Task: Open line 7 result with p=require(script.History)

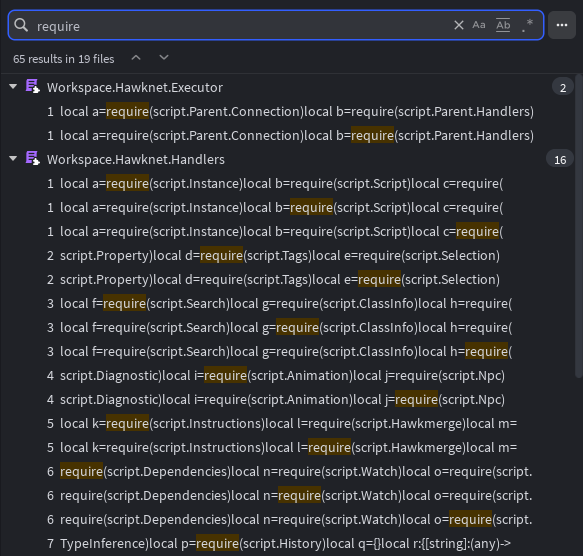Action: (x=279, y=543)
